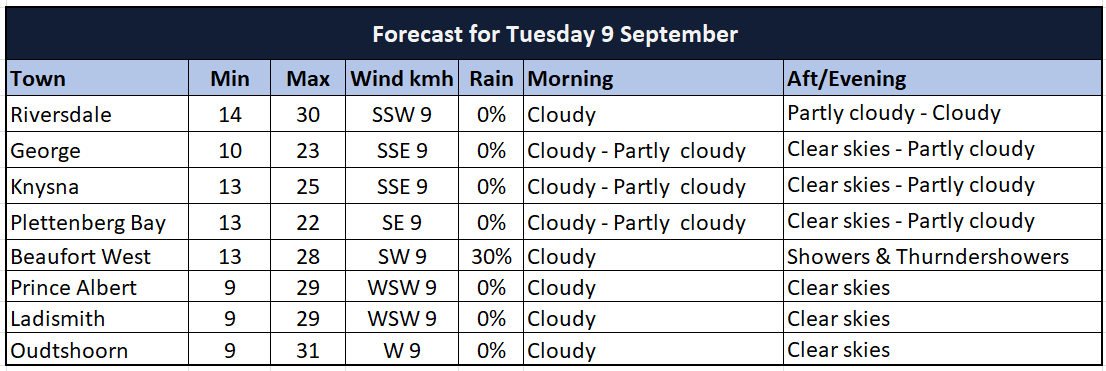Click the Wind kmh header cell
The width and height of the screenshot is (1106, 371).
click(401, 78)
